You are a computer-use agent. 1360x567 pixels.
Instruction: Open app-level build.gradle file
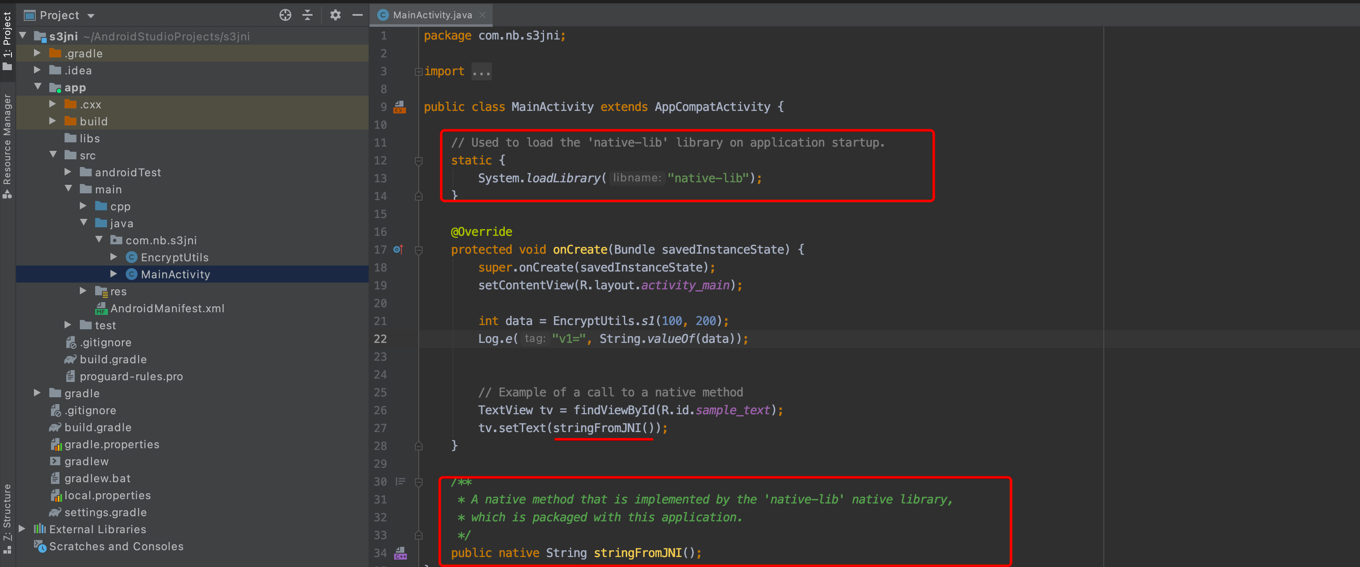[105, 359]
